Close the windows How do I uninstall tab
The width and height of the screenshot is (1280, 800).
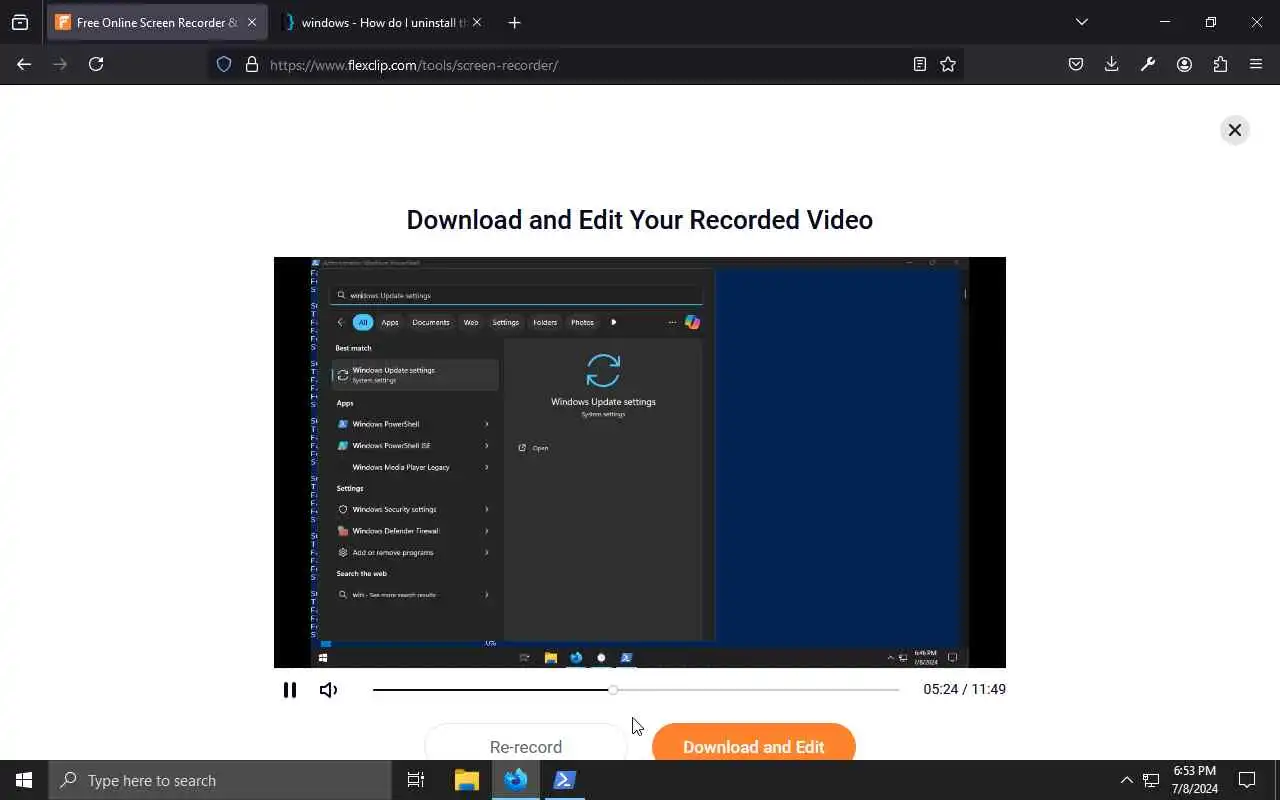(x=476, y=22)
